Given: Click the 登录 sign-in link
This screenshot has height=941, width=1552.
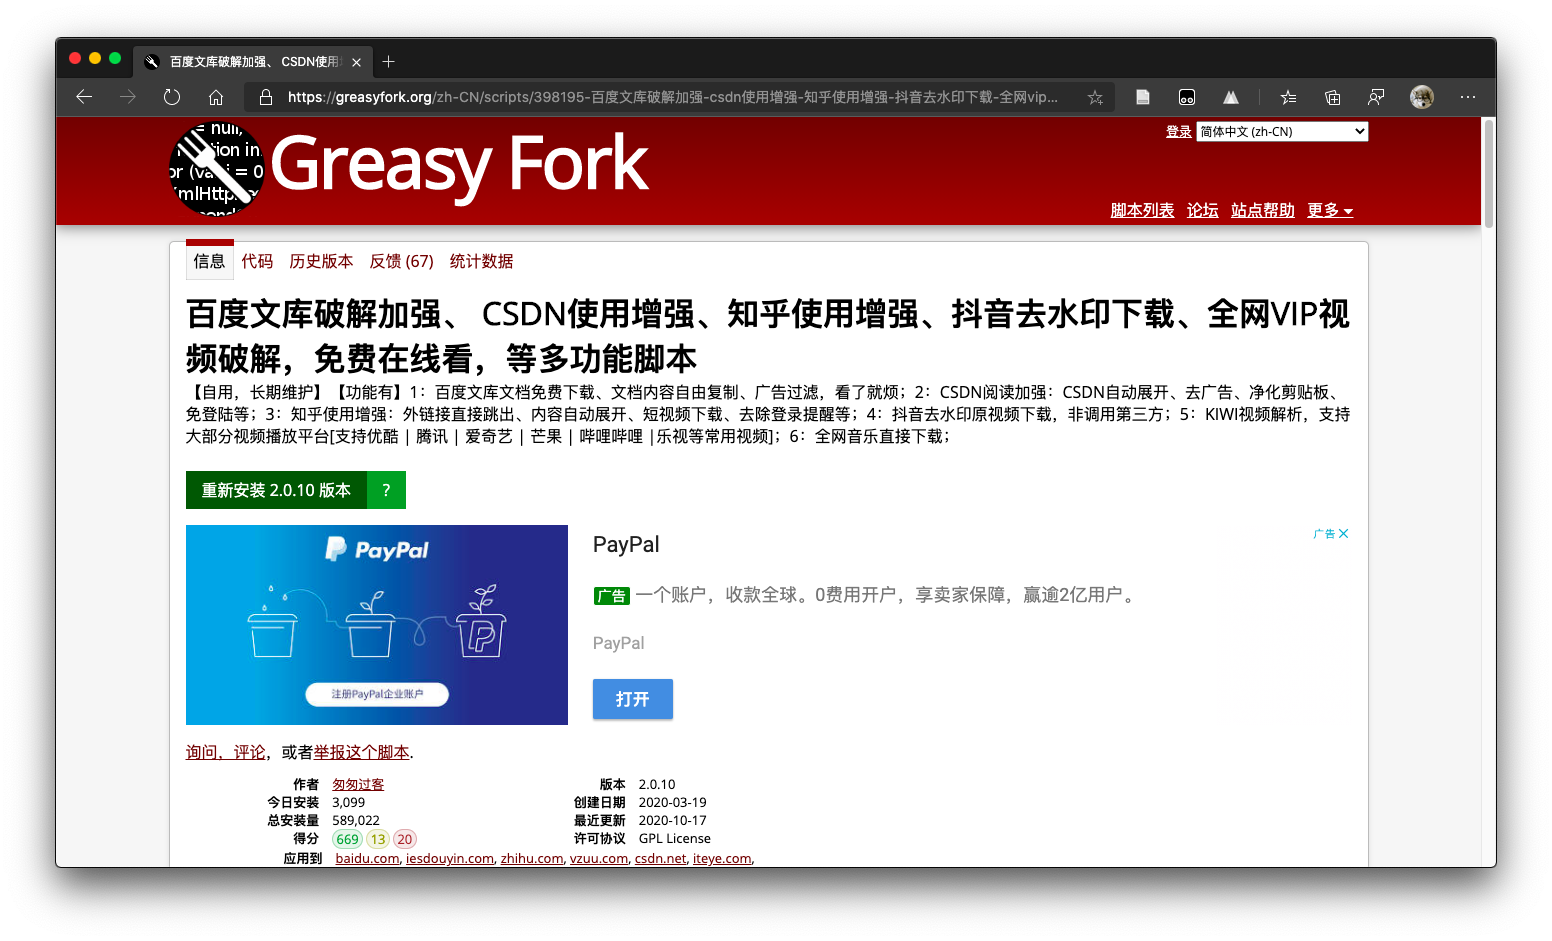Looking at the screenshot, I should tap(1178, 132).
